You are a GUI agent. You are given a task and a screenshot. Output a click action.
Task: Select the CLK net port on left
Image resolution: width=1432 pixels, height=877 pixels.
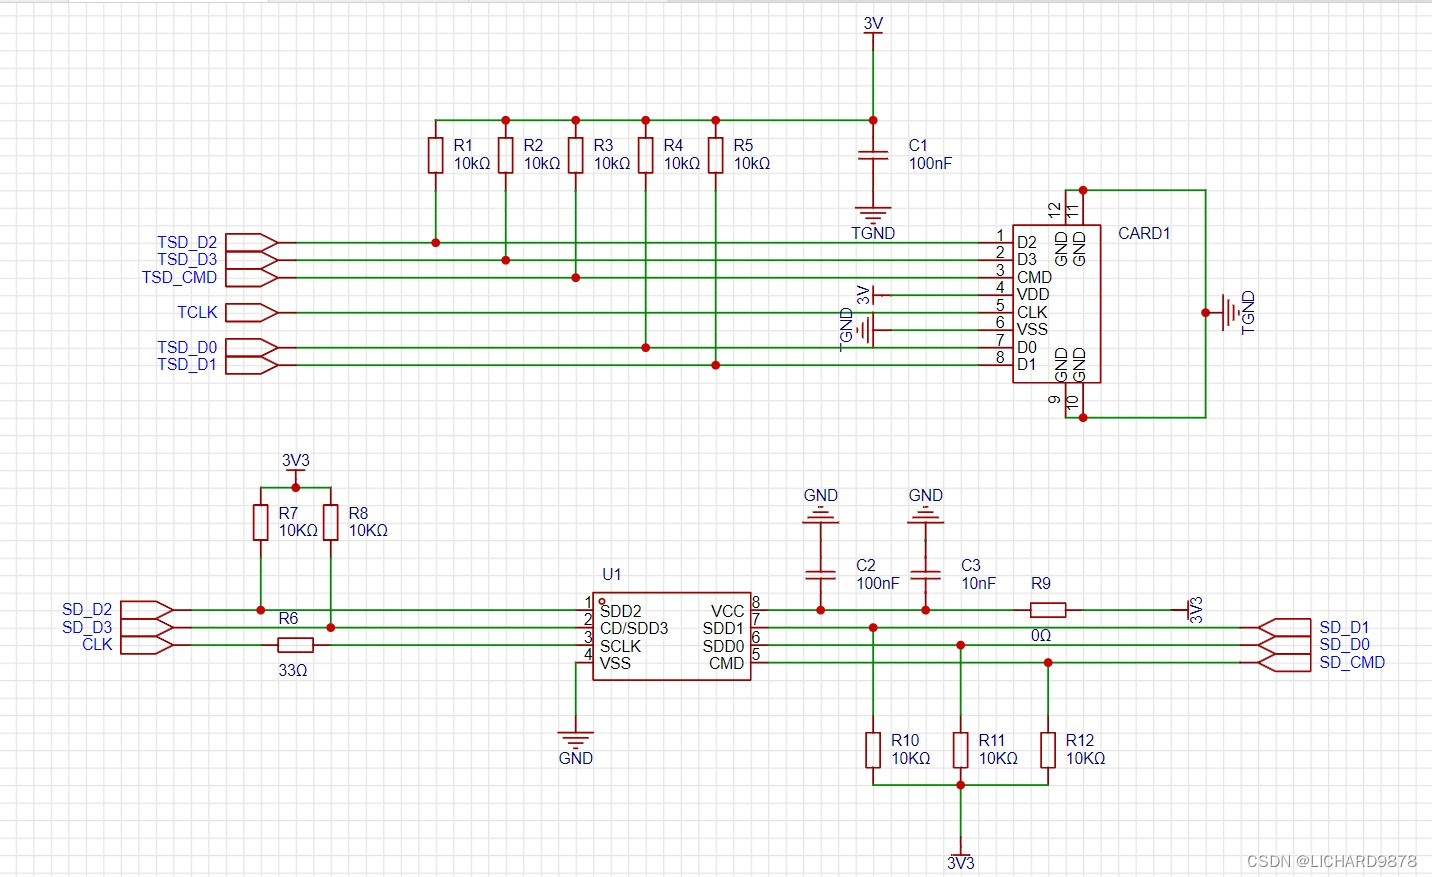tap(147, 645)
